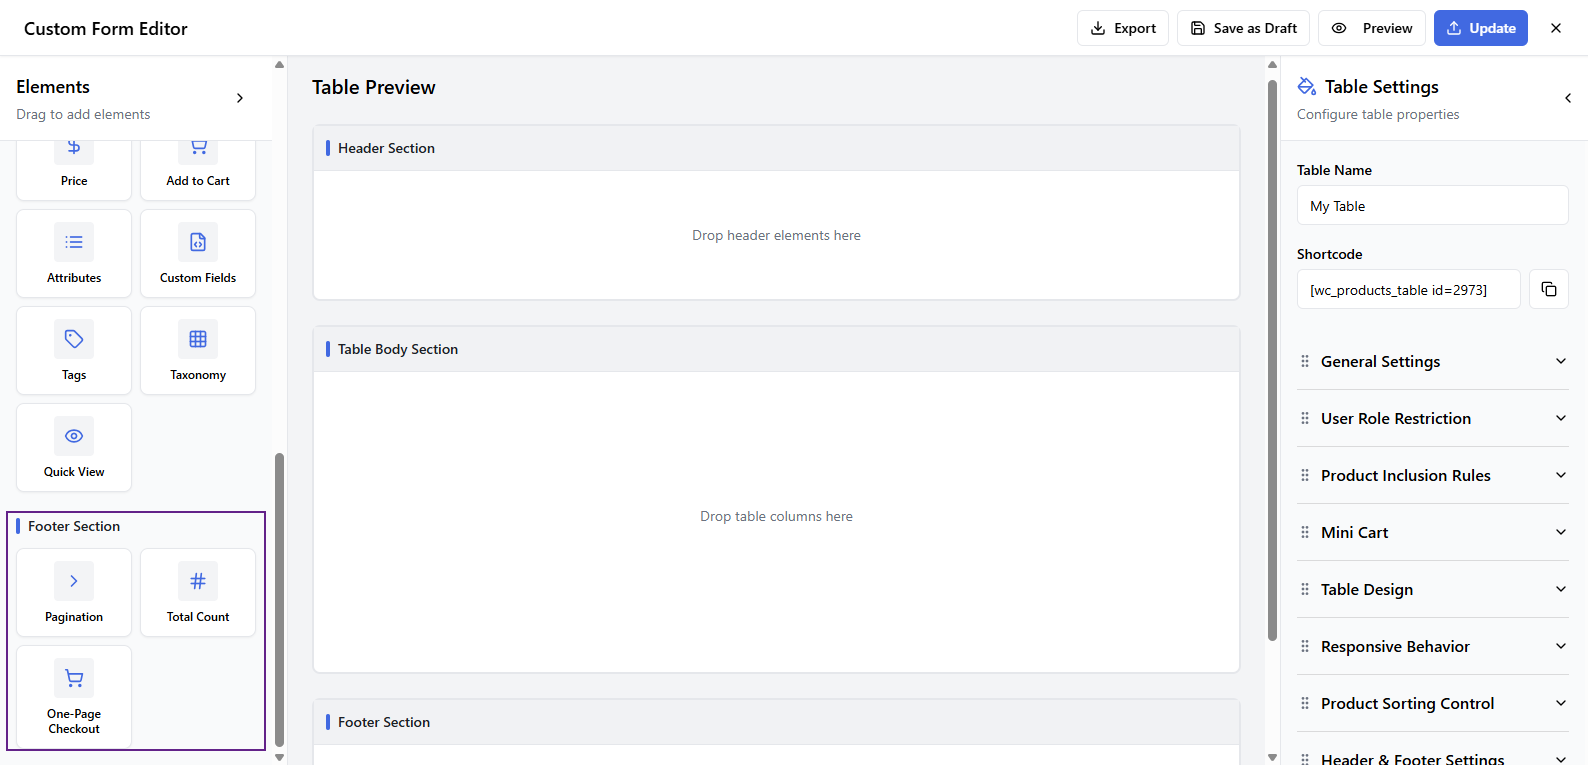
Task: Save the form as draft
Action: 1243,28
